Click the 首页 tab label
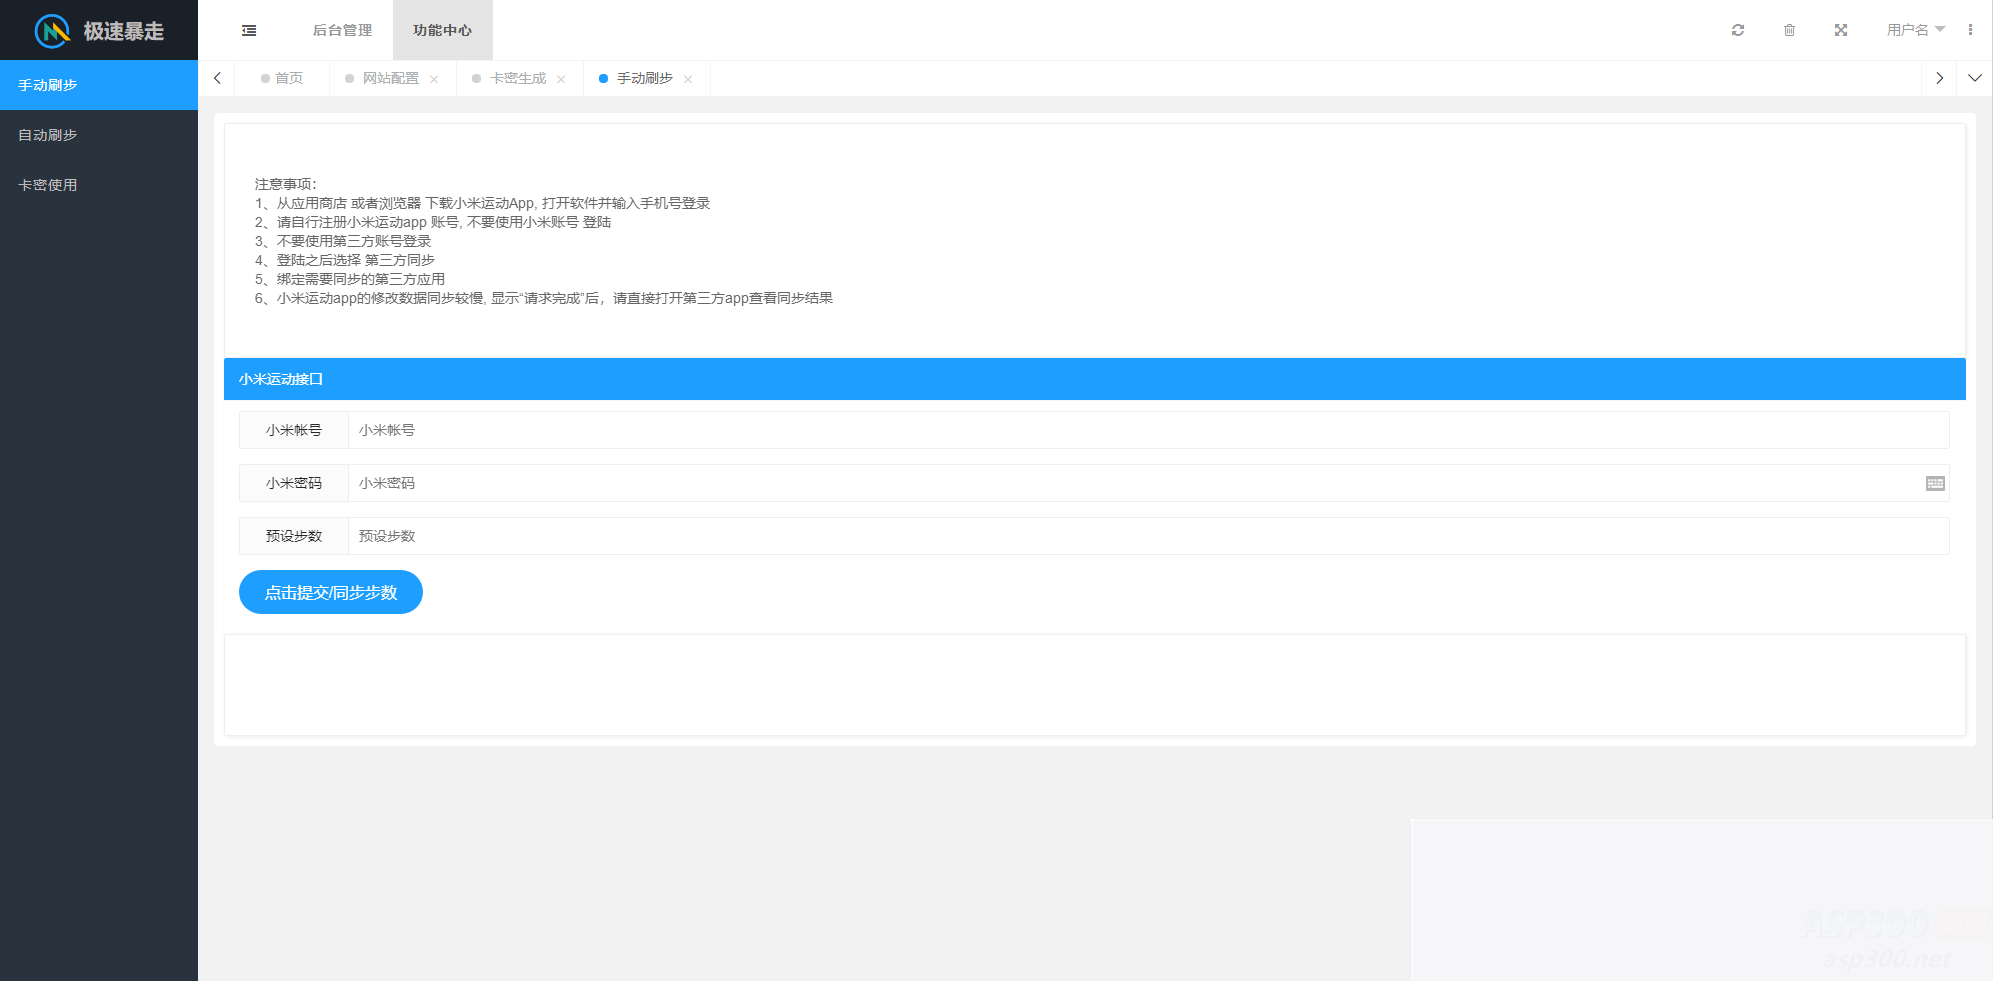The height and width of the screenshot is (981, 1993). tap(289, 77)
